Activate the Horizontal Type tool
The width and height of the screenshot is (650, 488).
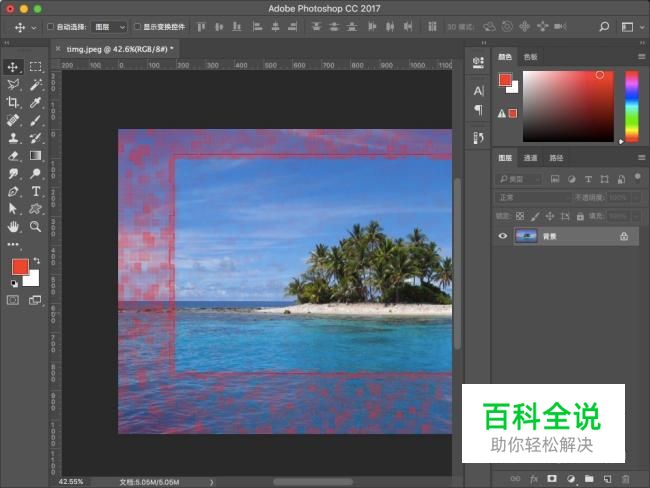click(x=36, y=191)
